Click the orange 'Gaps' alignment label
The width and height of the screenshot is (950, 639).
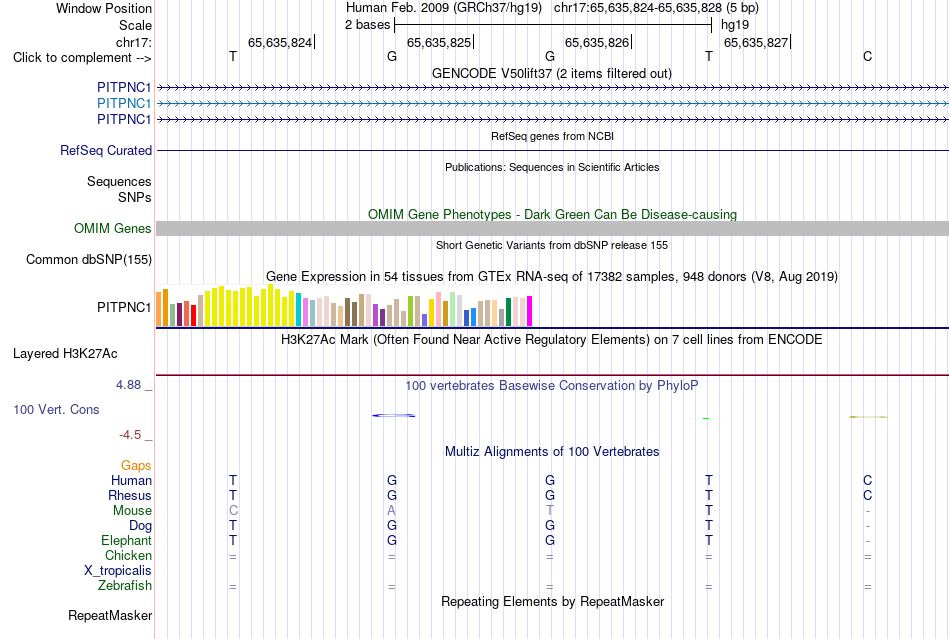(136, 465)
